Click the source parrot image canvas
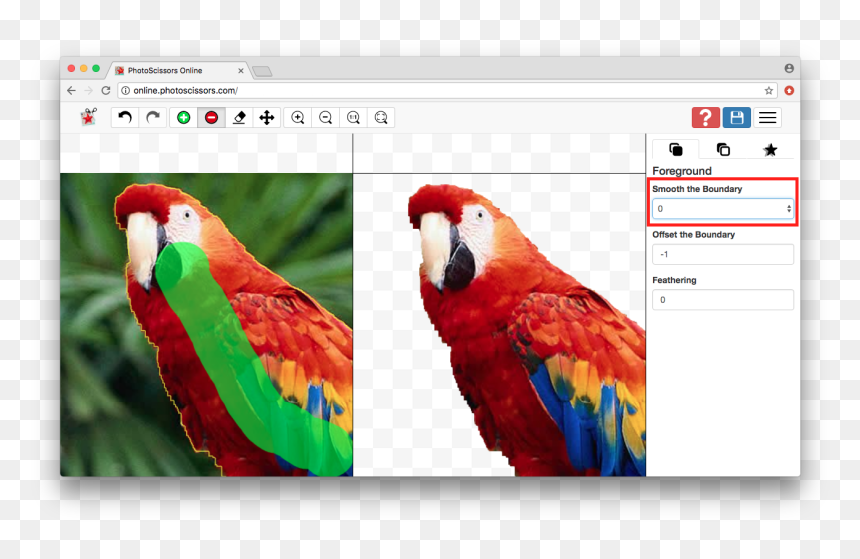Viewport: 860px width, 559px height. pyautogui.click(x=206, y=325)
